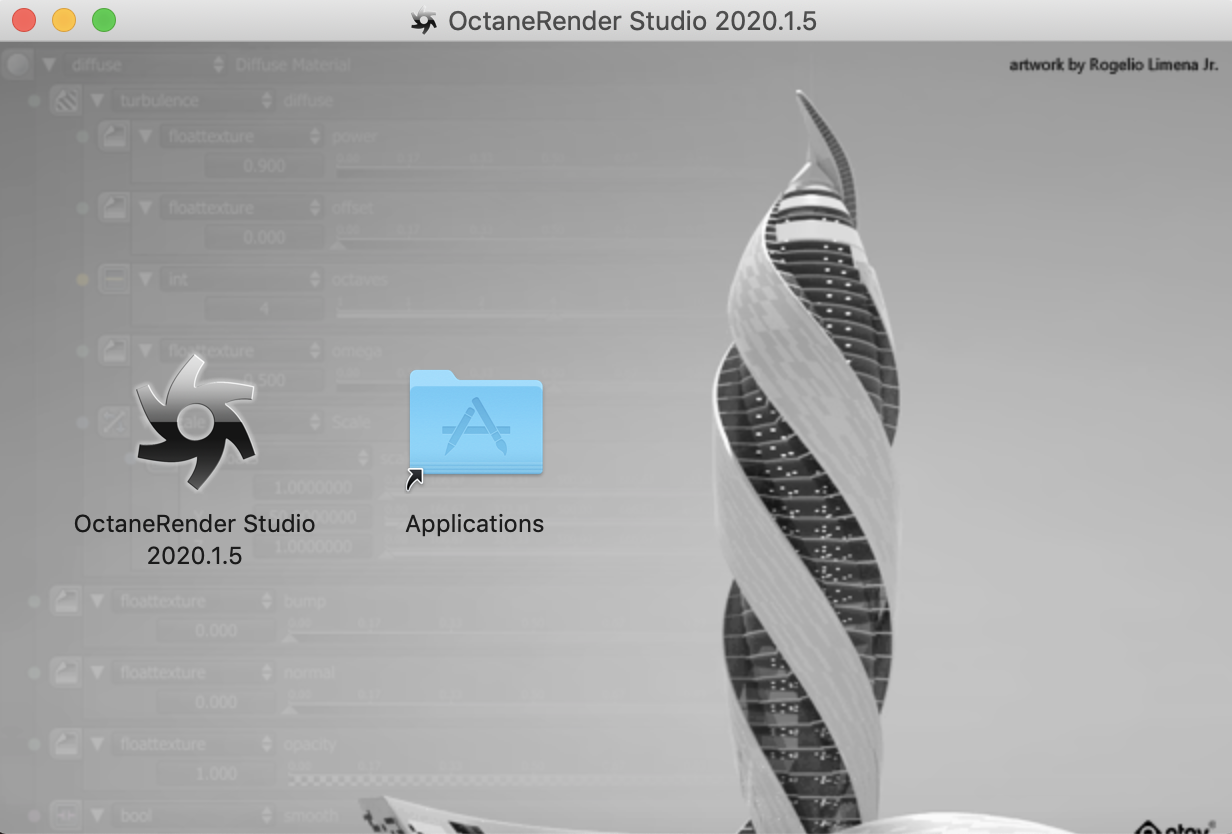Click the window title text "OctaneRender Studio 2020.1.5"

click(632, 21)
